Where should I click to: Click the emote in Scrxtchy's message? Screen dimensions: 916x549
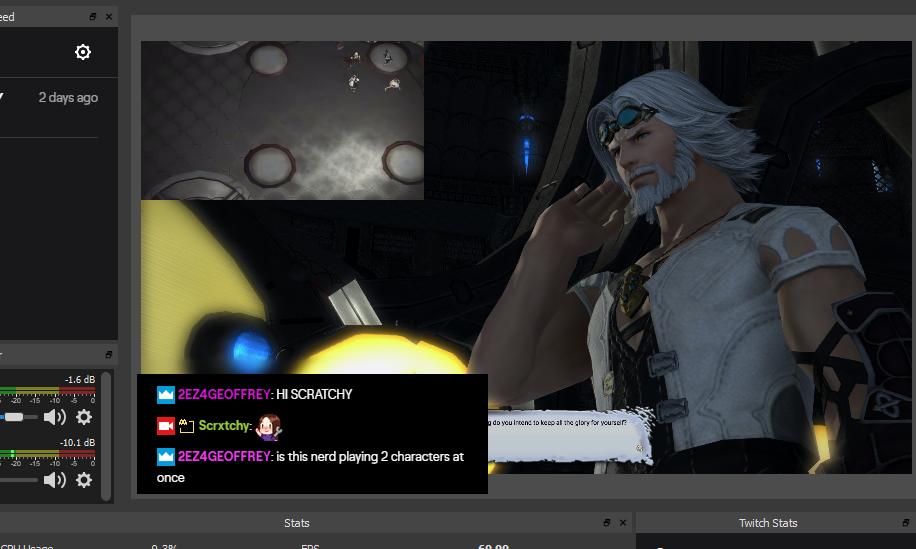tap(268, 427)
